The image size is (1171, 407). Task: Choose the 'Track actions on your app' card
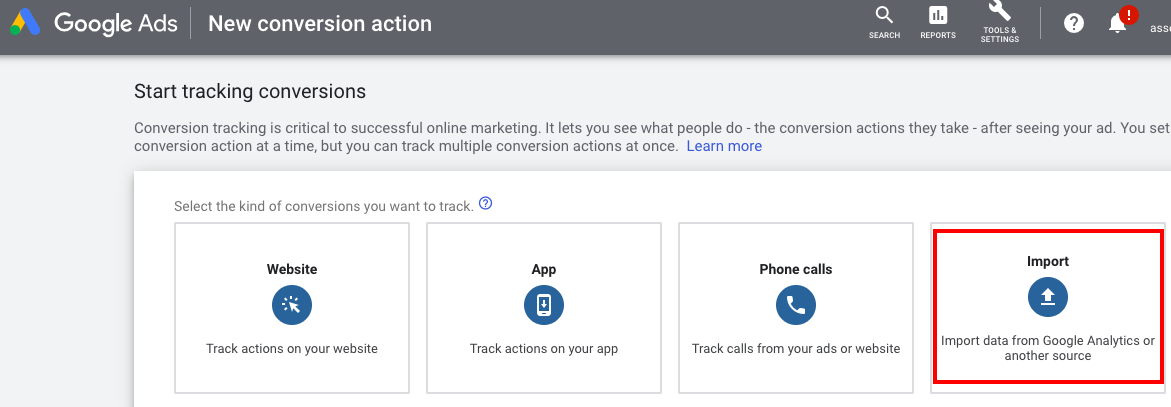pos(544,349)
